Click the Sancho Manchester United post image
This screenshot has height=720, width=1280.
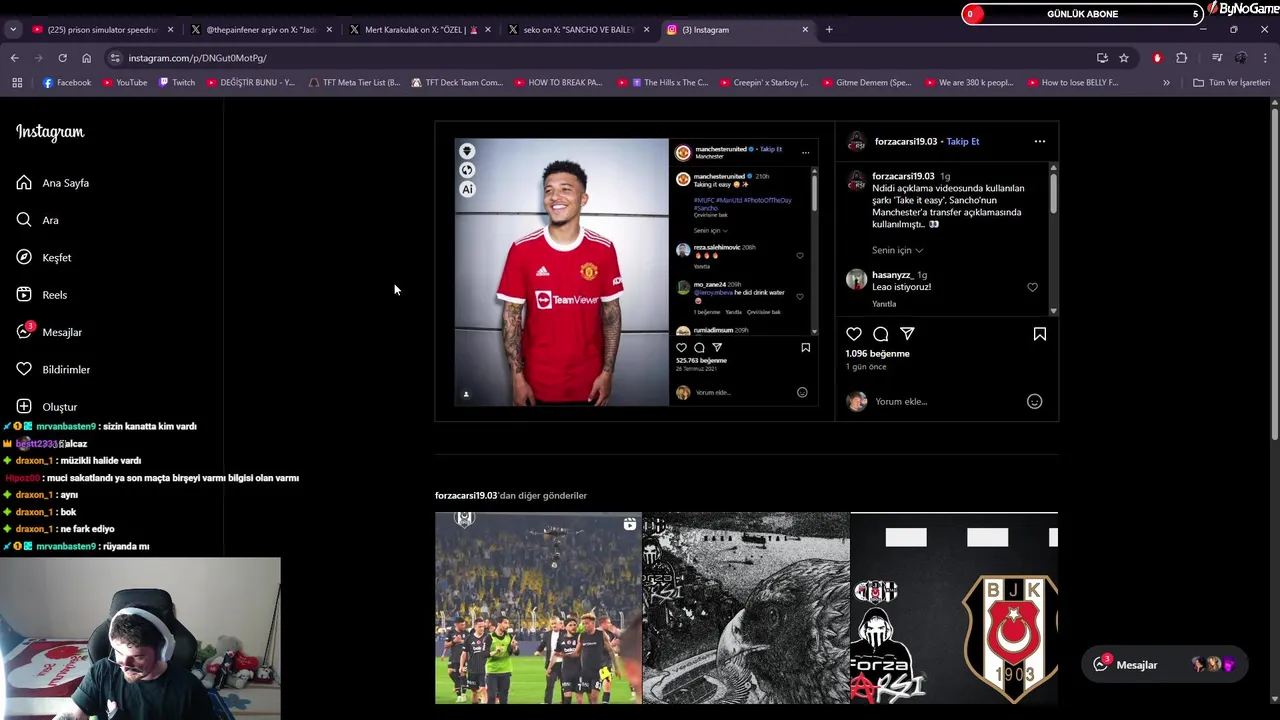tap(636, 272)
